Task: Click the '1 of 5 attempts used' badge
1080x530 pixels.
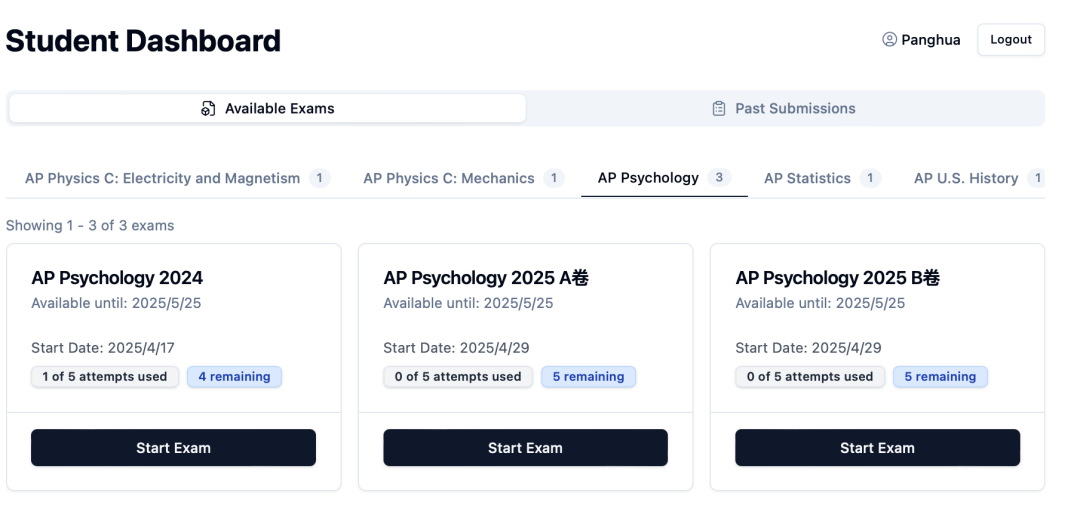Action: pos(105,377)
